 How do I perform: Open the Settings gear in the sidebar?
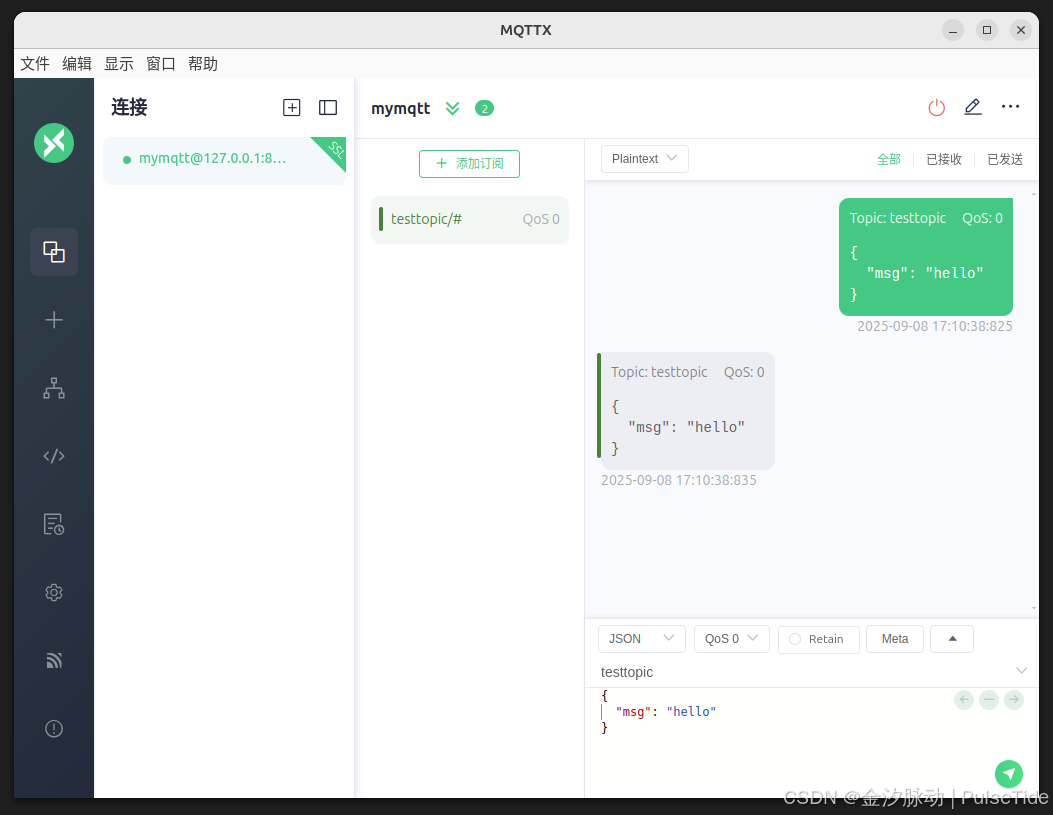coord(54,593)
